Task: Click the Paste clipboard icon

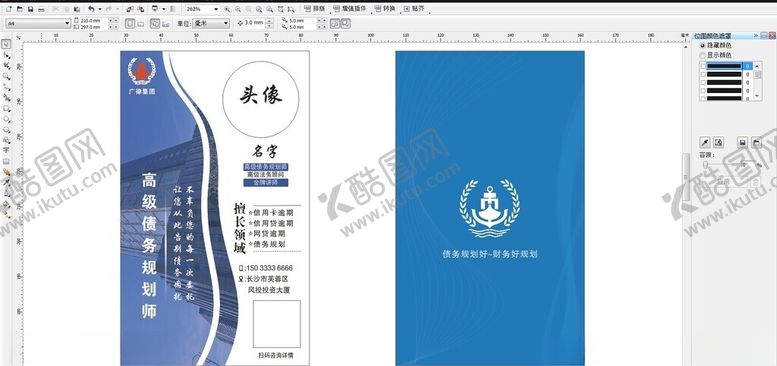Action: point(76,9)
